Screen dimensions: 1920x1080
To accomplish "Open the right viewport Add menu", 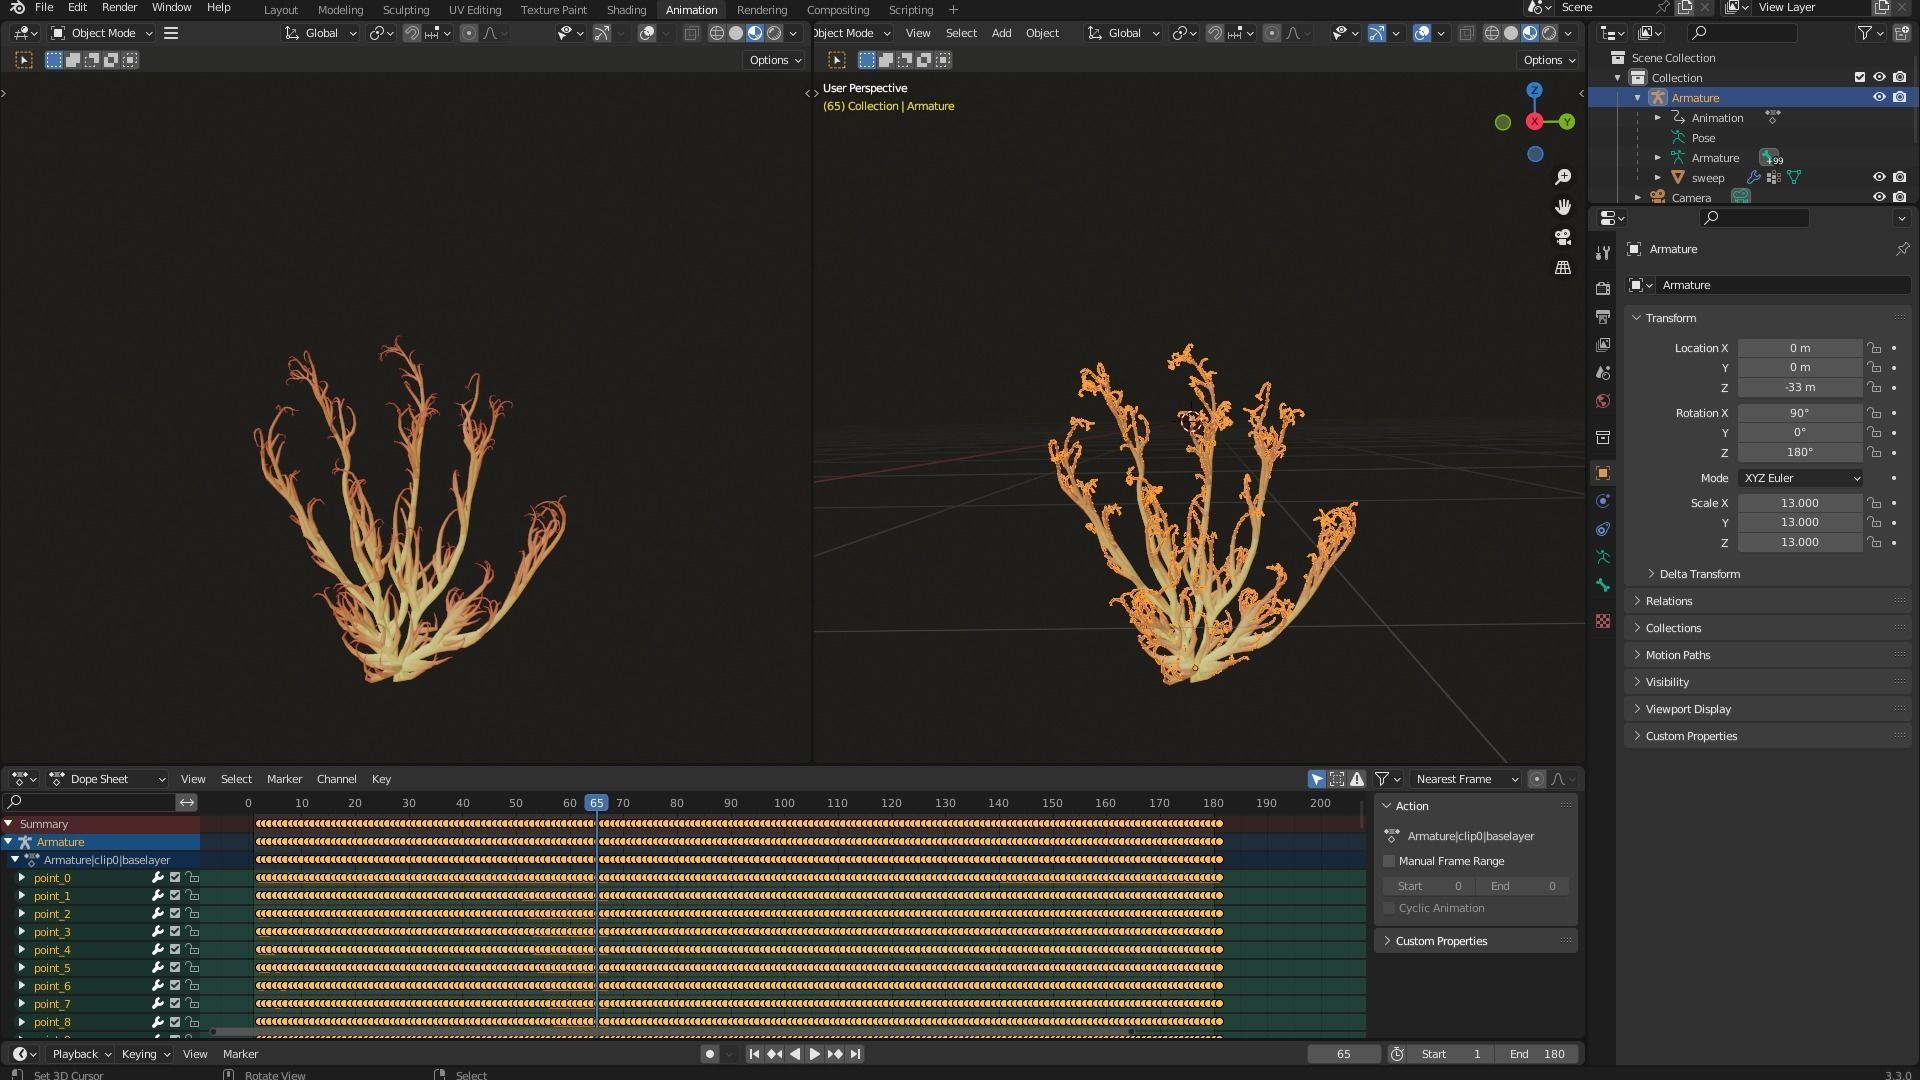I will click(x=1001, y=33).
